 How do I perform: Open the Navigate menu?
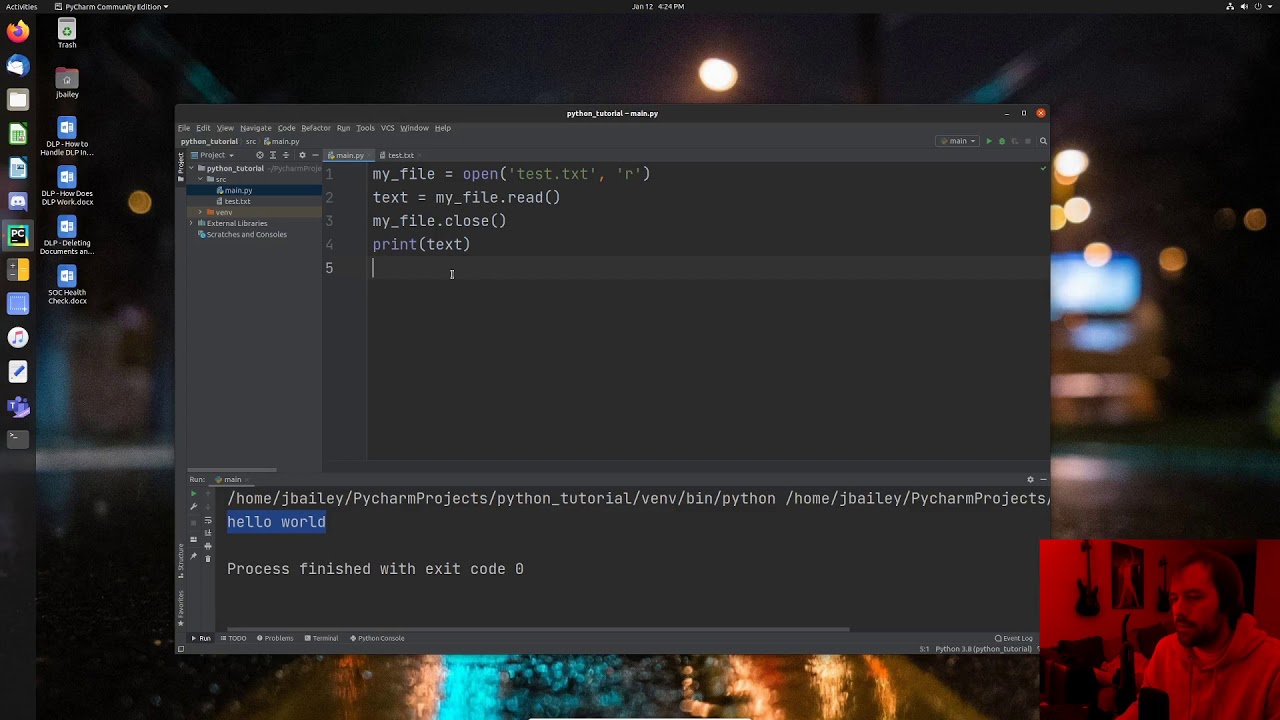click(x=255, y=128)
